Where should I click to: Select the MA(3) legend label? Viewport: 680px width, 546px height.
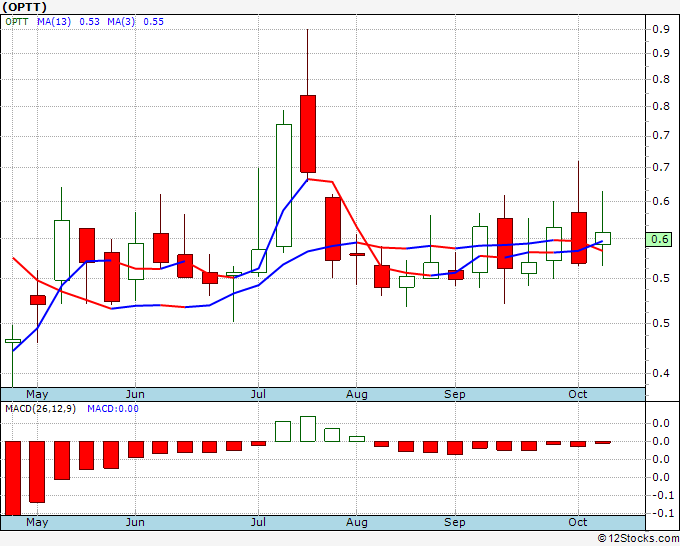(121, 22)
